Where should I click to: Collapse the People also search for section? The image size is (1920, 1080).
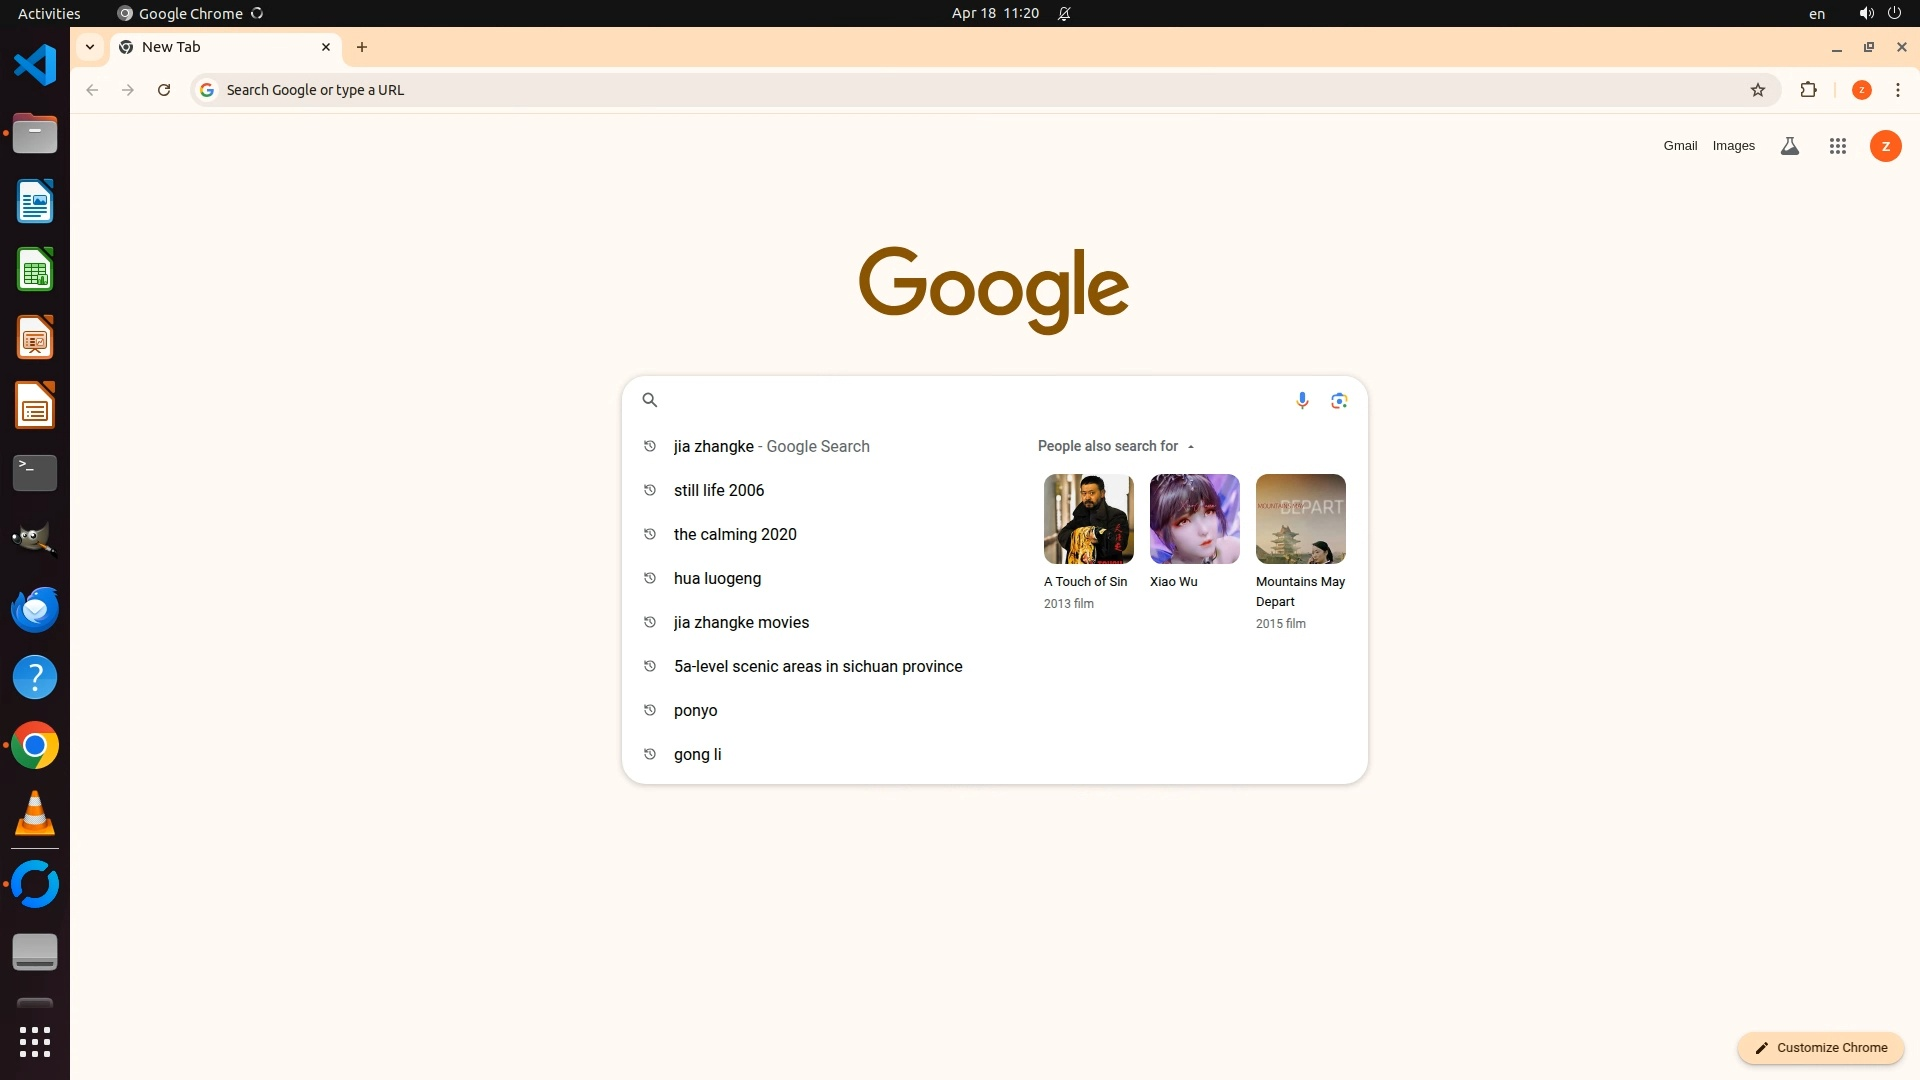(1191, 446)
